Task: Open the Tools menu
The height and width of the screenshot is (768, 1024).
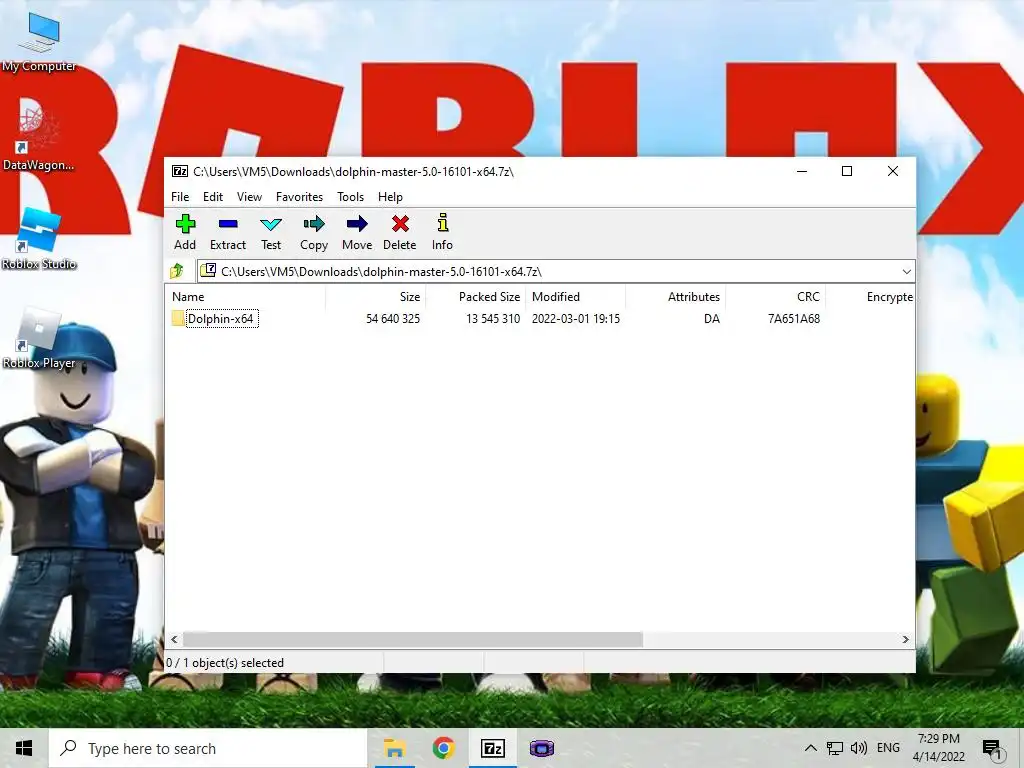Action: [x=351, y=197]
